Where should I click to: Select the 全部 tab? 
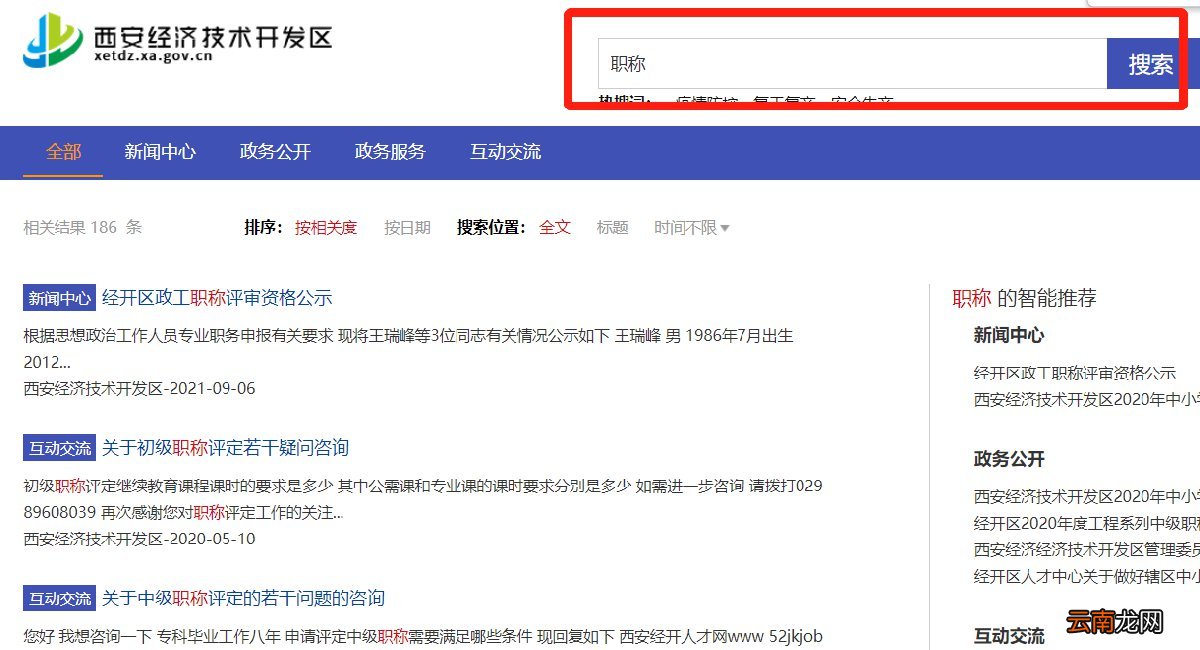coord(63,152)
